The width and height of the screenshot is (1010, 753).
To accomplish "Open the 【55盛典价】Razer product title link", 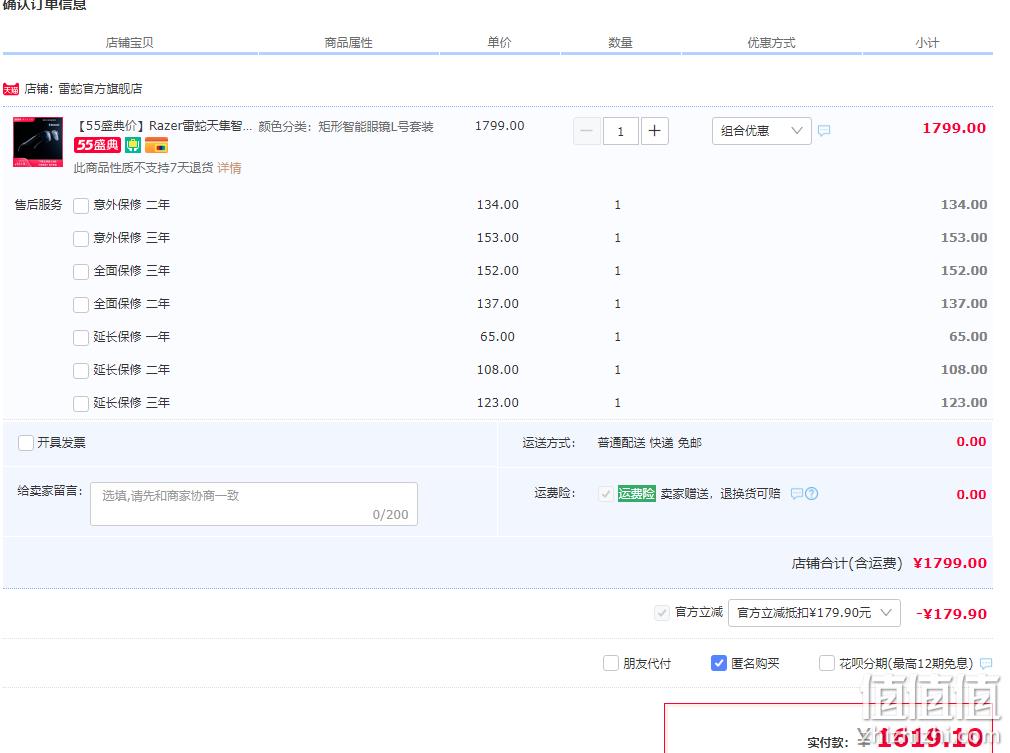I will click(x=164, y=126).
